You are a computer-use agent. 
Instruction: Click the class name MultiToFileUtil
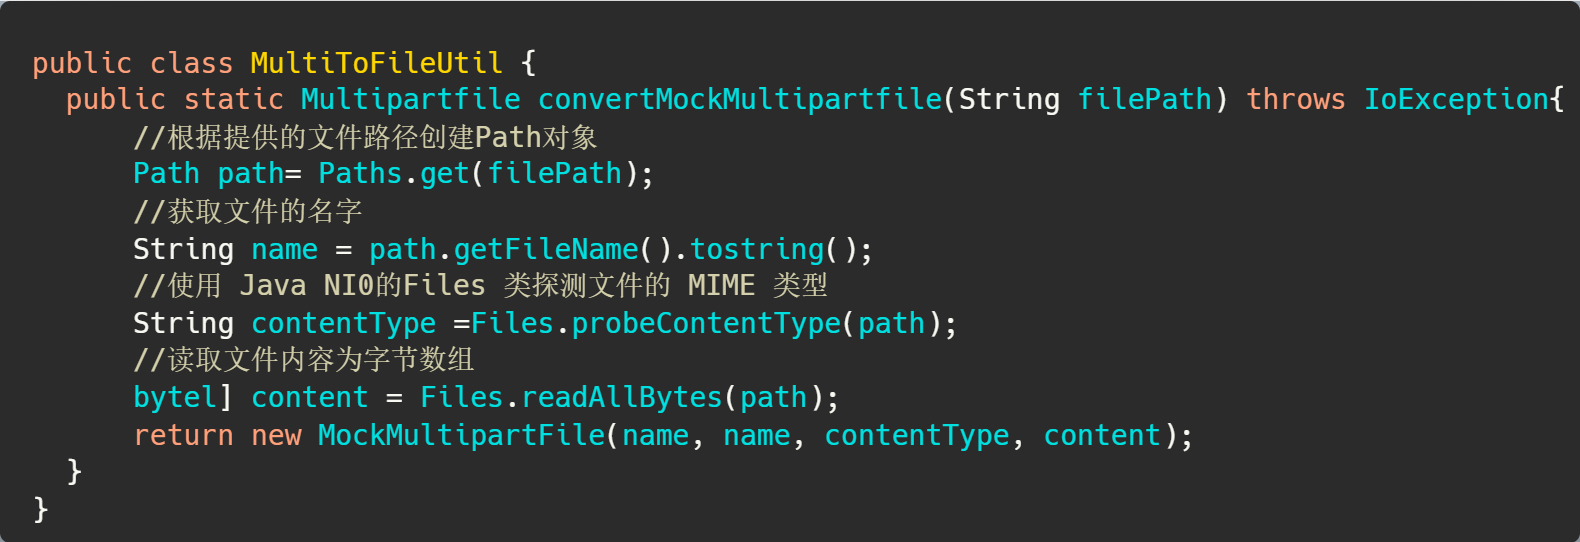tap(376, 63)
